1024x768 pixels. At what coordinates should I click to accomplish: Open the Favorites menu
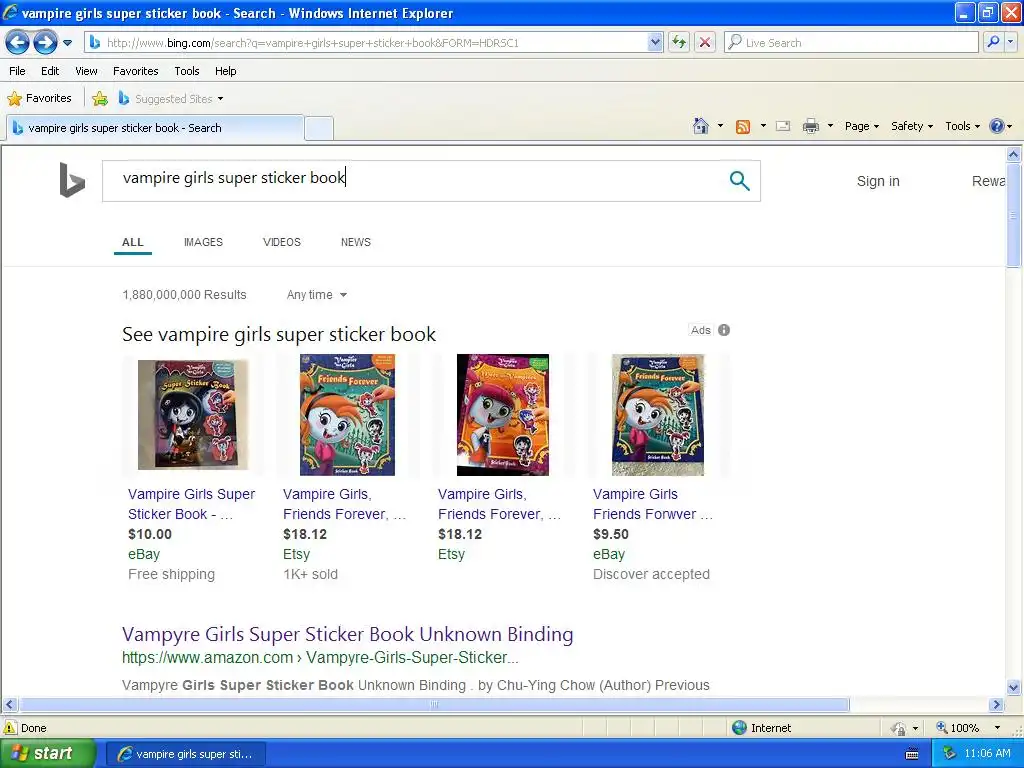click(136, 71)
